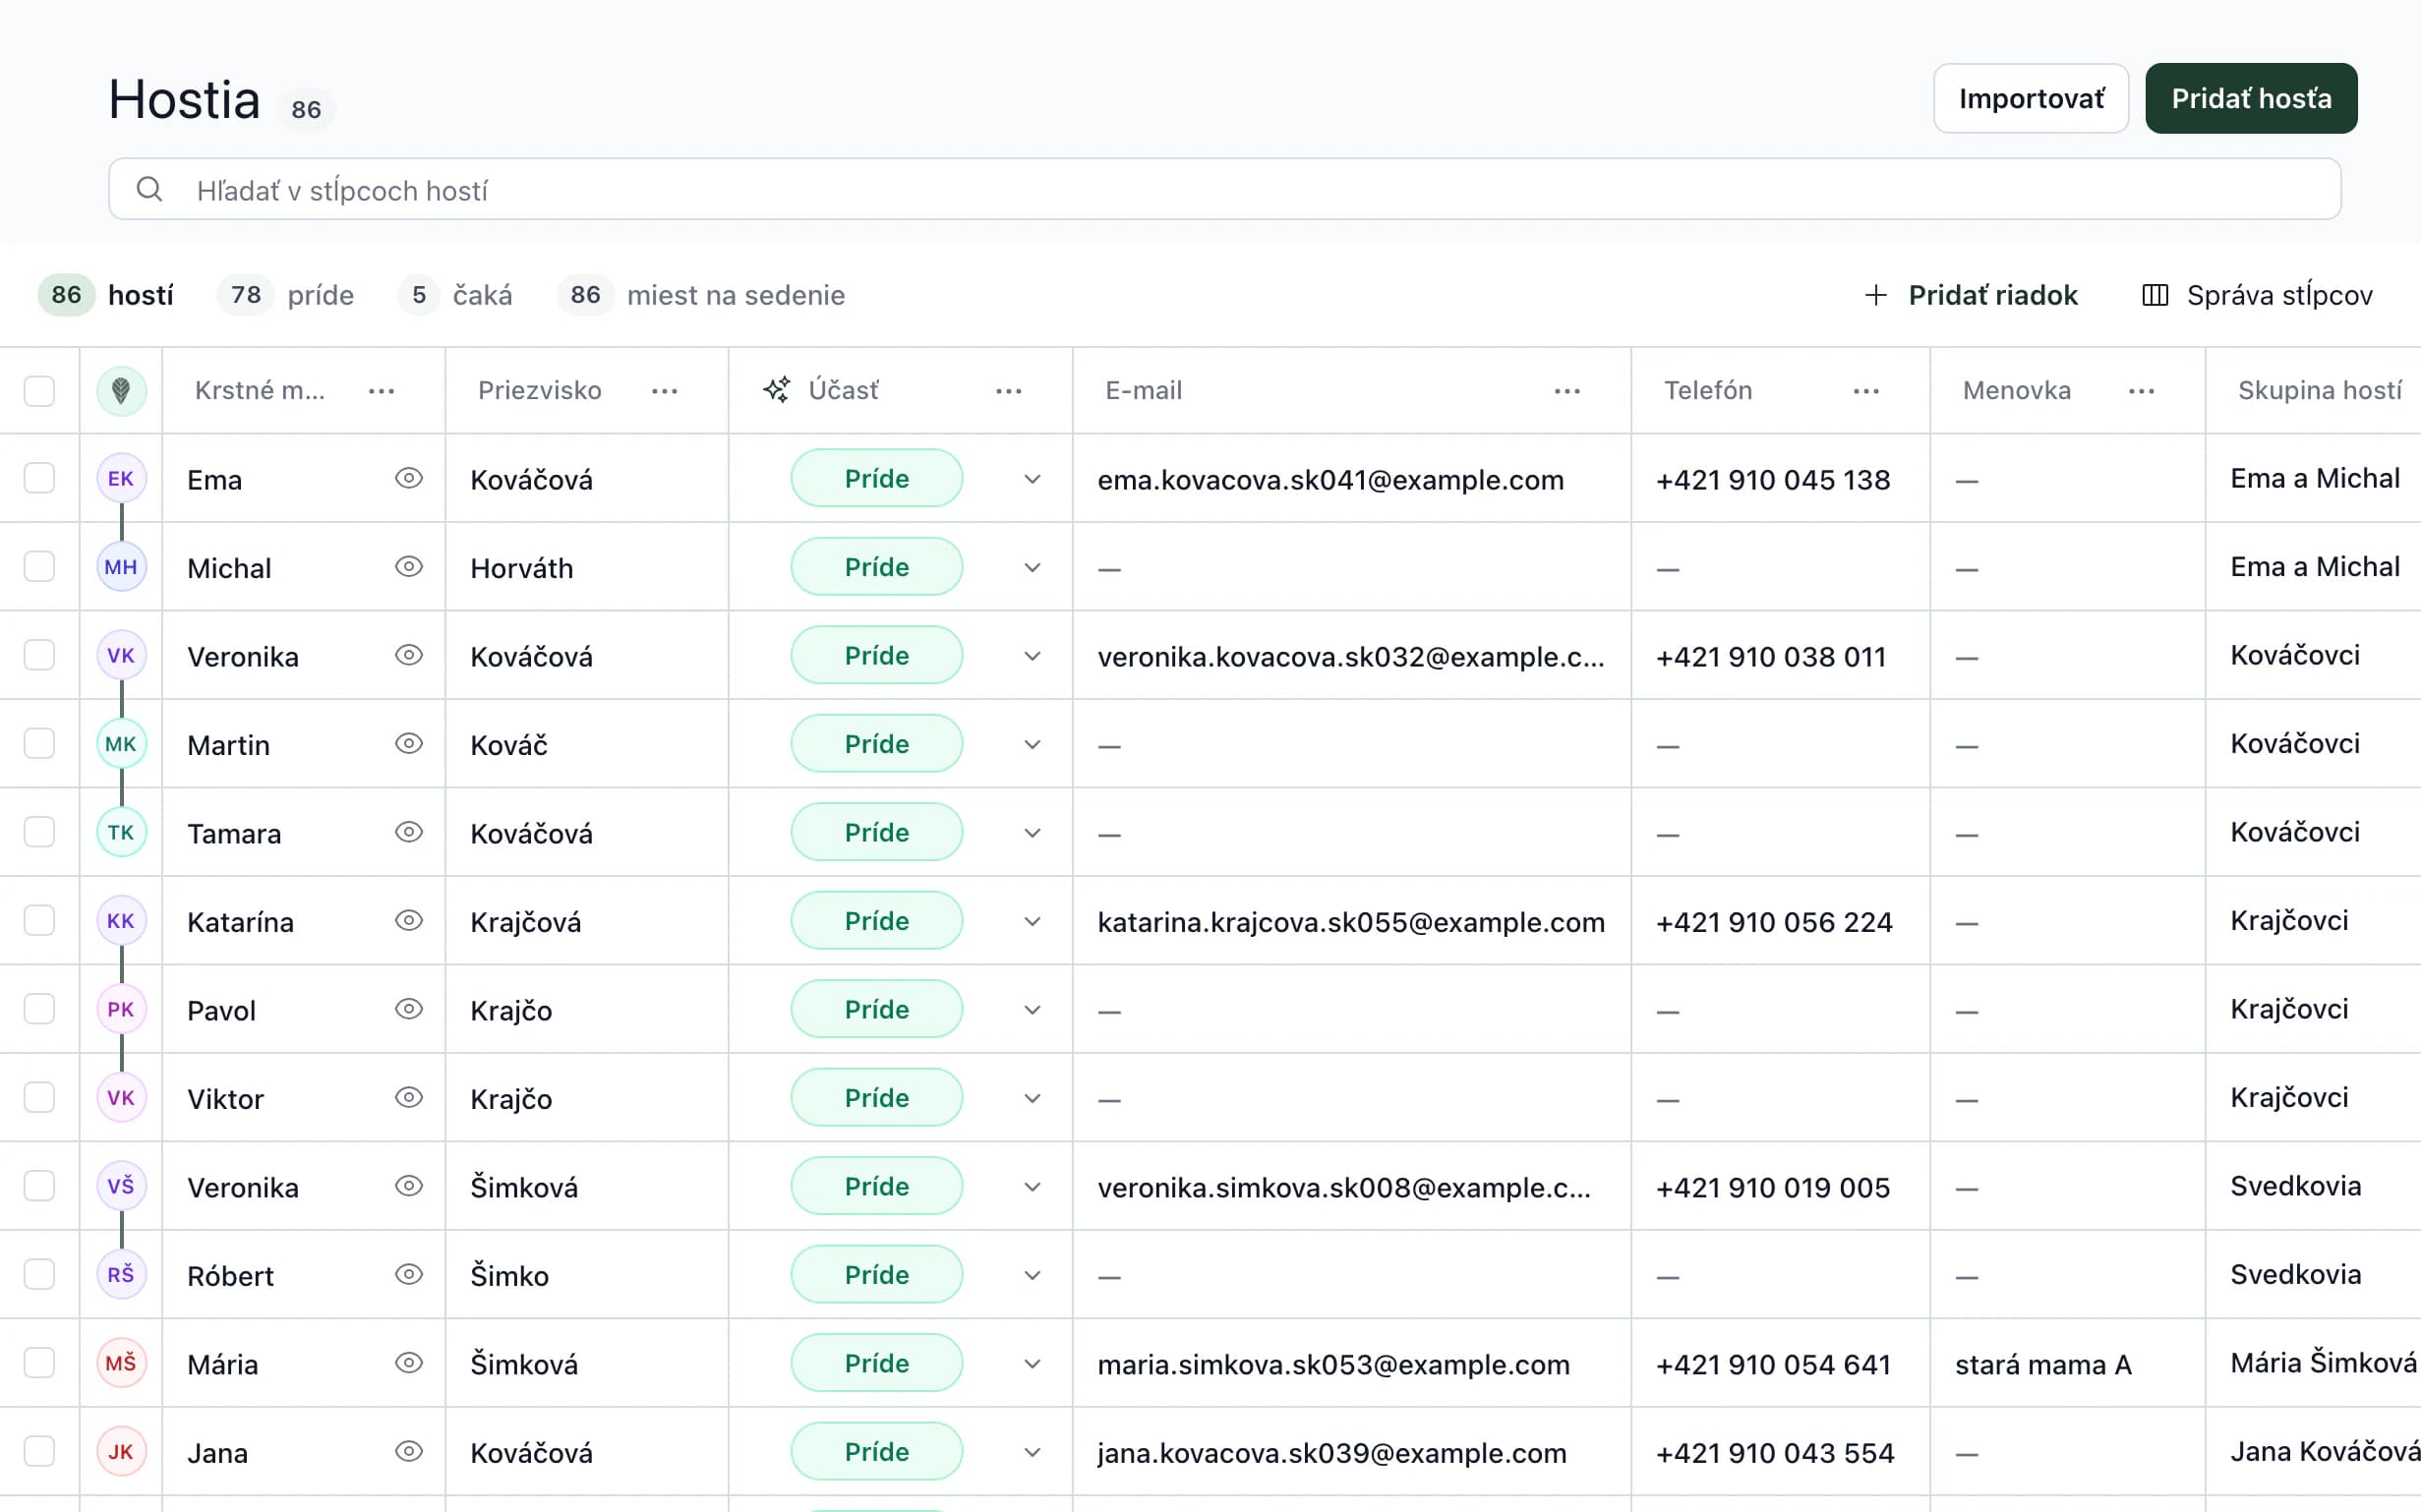Expand attendance dropdown for Tamara Kováčová
The image size is (2421, 1512).
1032,833
